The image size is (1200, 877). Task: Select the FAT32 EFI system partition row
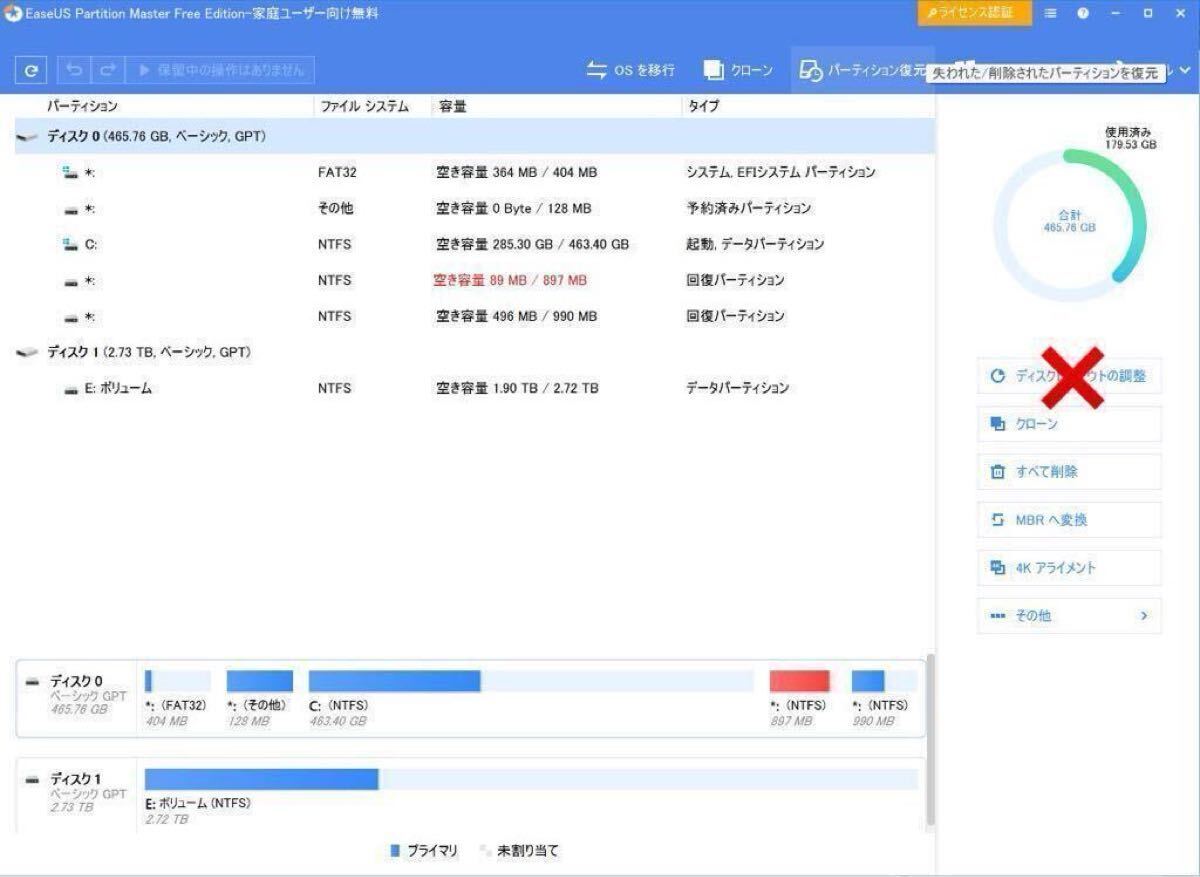coord(475,172)
